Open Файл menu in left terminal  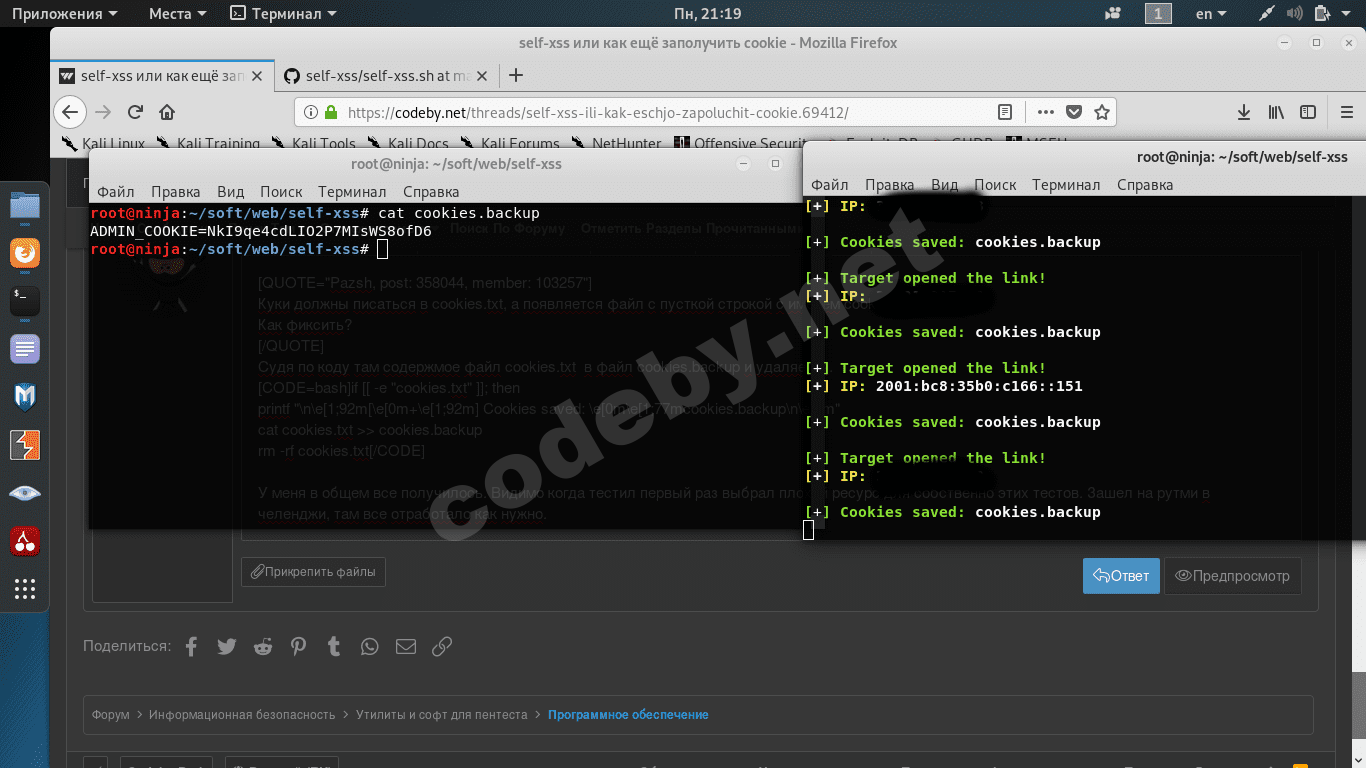coord(115,191)
